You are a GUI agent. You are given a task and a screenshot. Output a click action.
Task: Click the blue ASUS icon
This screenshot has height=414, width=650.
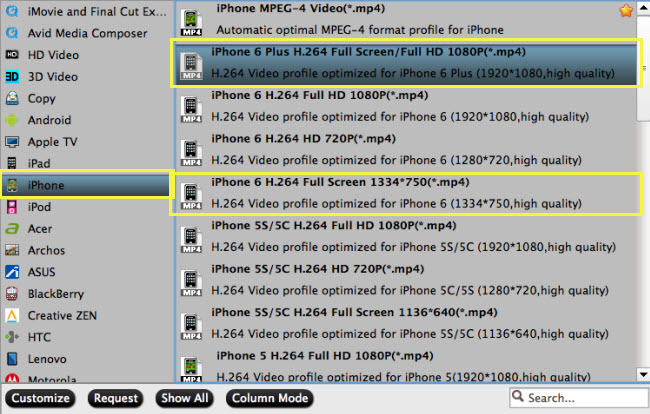pyautogui.click(x=12, y=272)
